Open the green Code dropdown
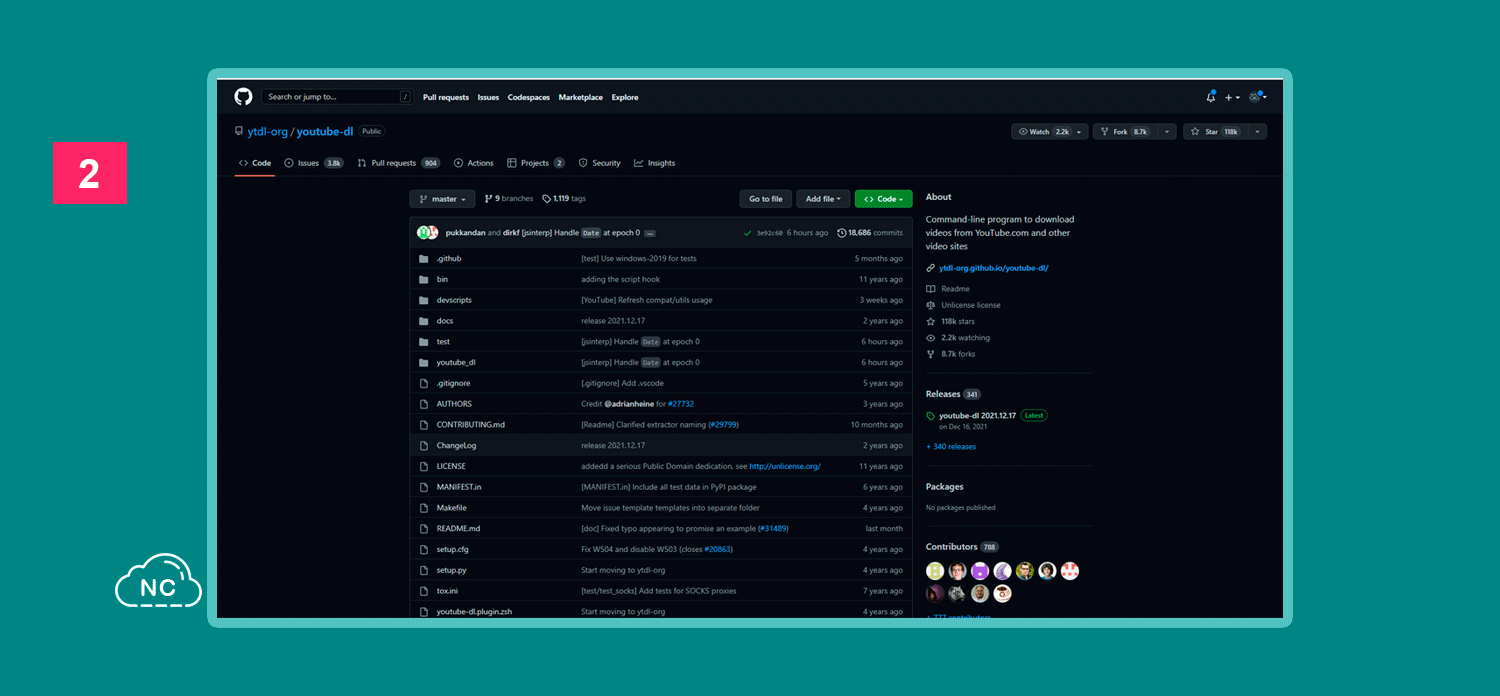Screen dimensions: 1500x696 [x=883, y=199]
